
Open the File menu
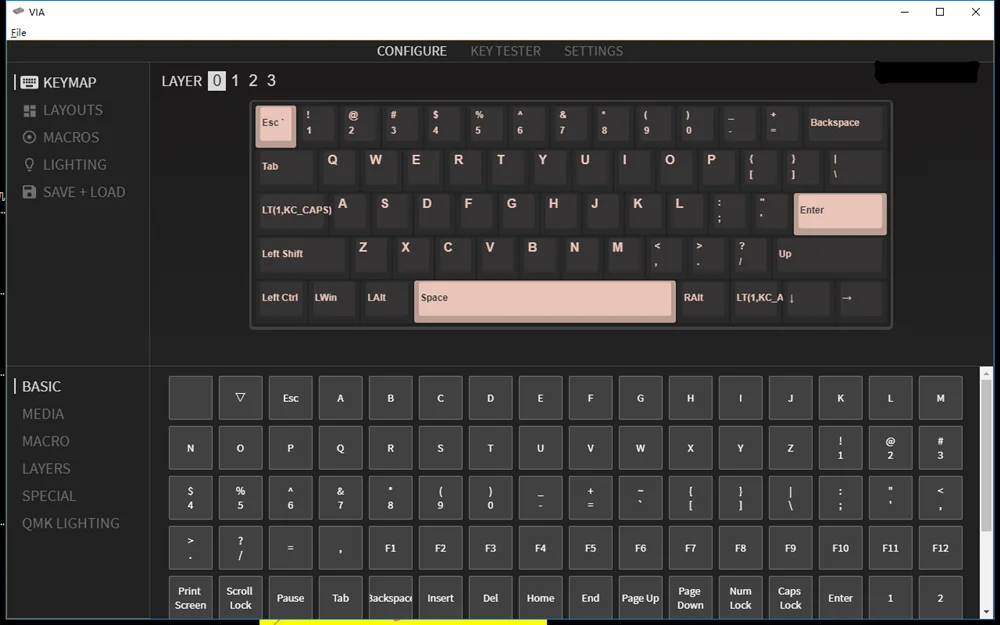[18, 33]
